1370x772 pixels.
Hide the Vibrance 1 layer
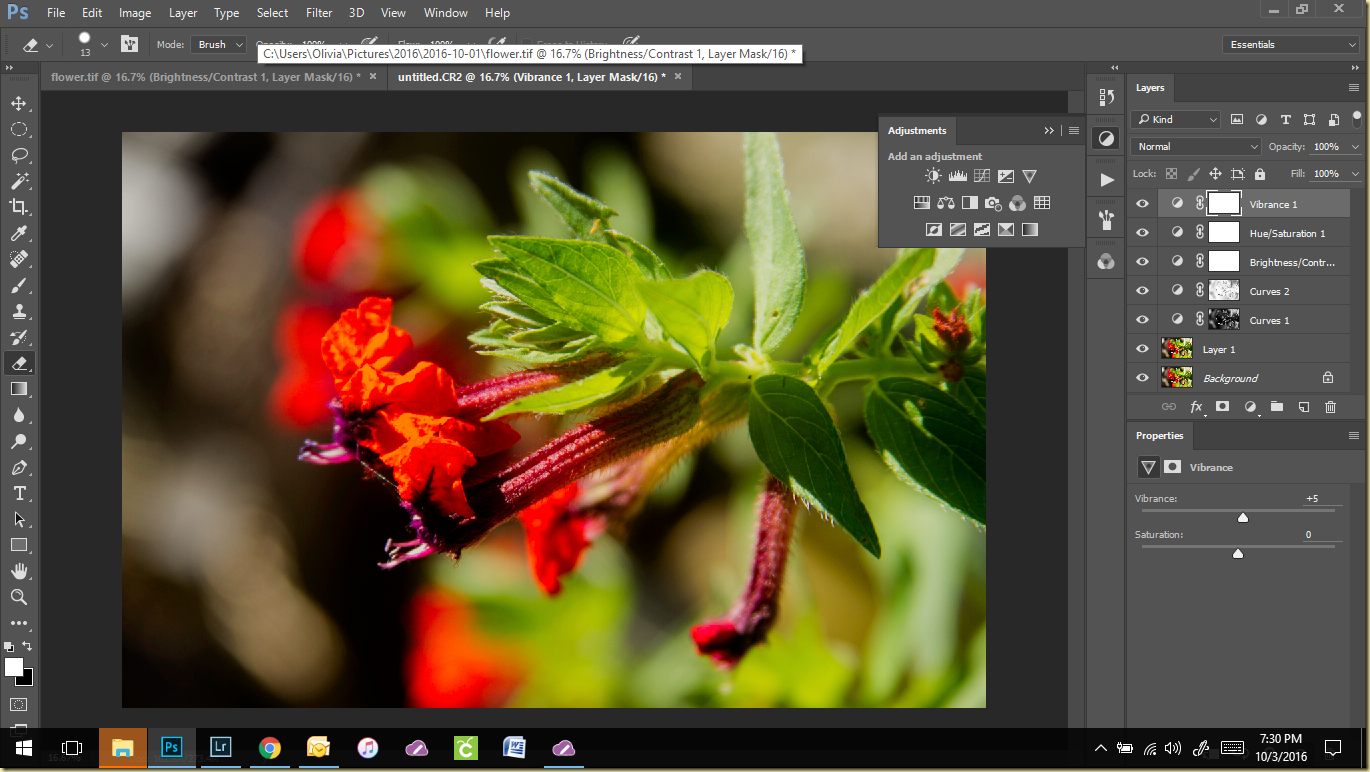pyautogui.click(x=1142, y=204)
